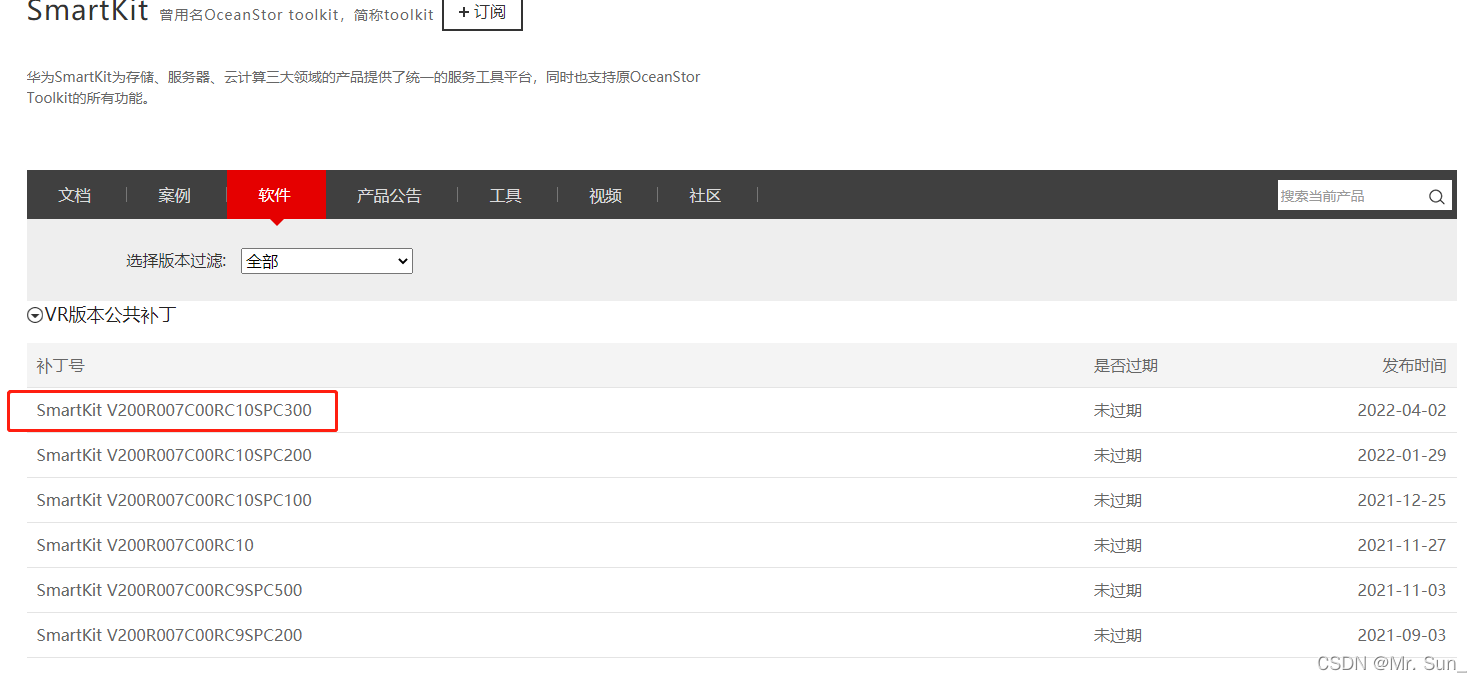This screenshot has width=1482, height=682.
Task: Click the 订阅 subscribe button
Action: click(x=482, y=13)
